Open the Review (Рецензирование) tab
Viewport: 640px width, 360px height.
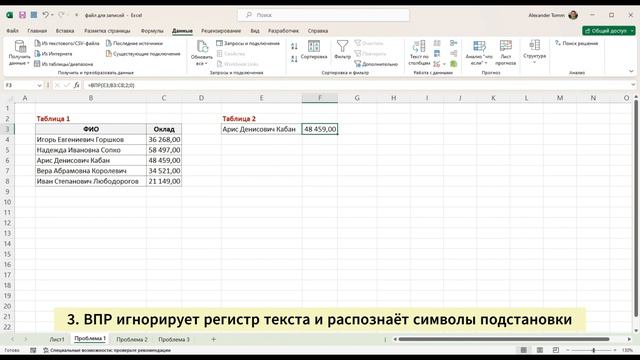[221, 31]
